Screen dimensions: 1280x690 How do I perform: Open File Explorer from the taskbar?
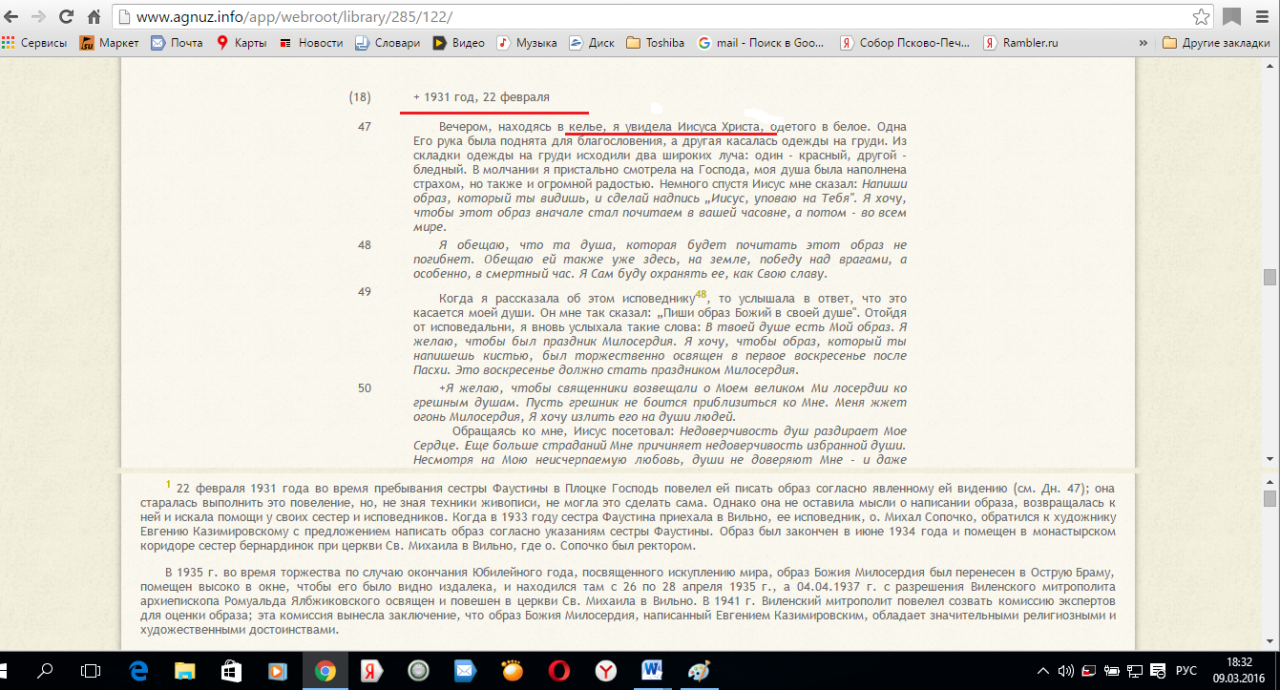pyautogui.click(x=185, y=671)
